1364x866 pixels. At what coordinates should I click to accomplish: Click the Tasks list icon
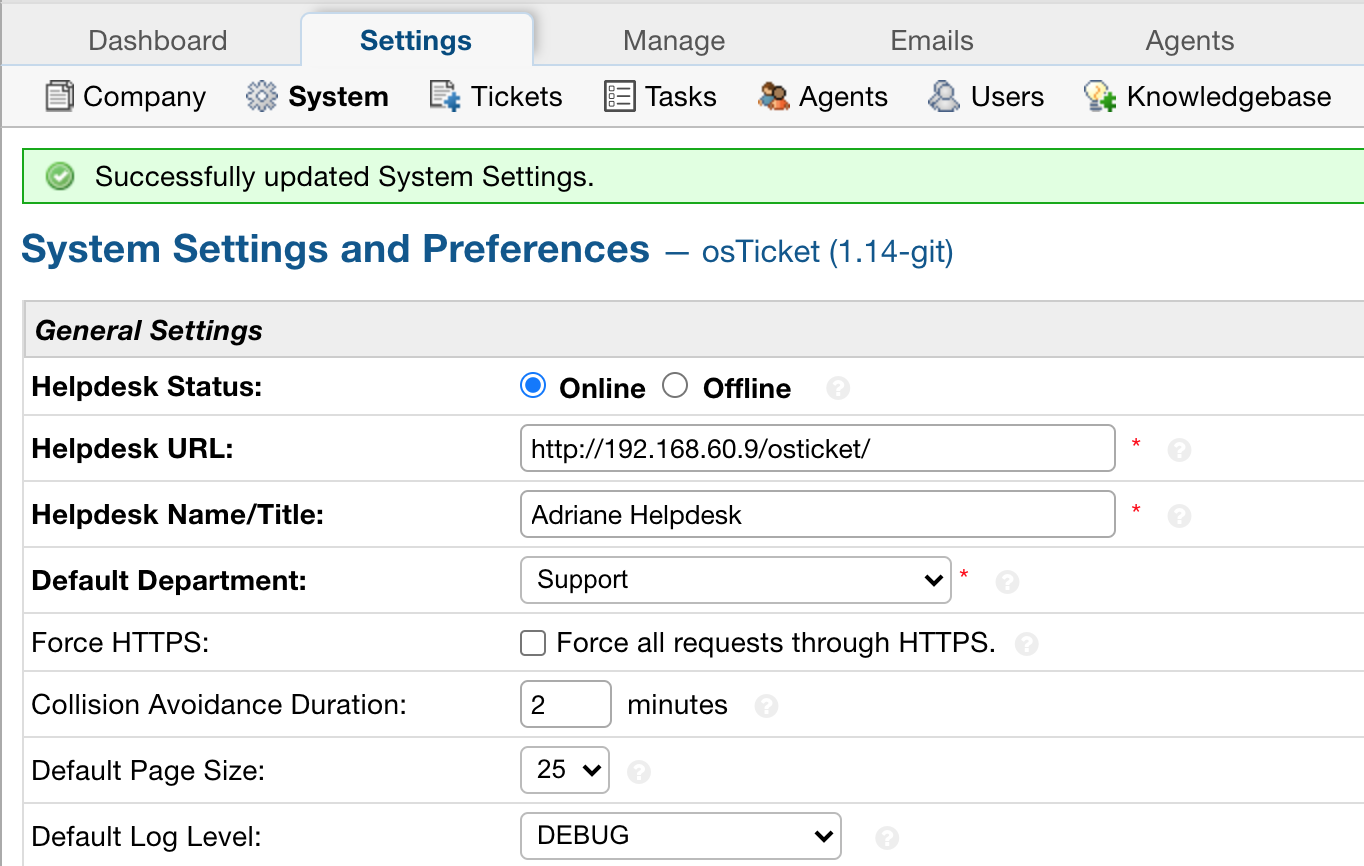click(x=619, y=96)
